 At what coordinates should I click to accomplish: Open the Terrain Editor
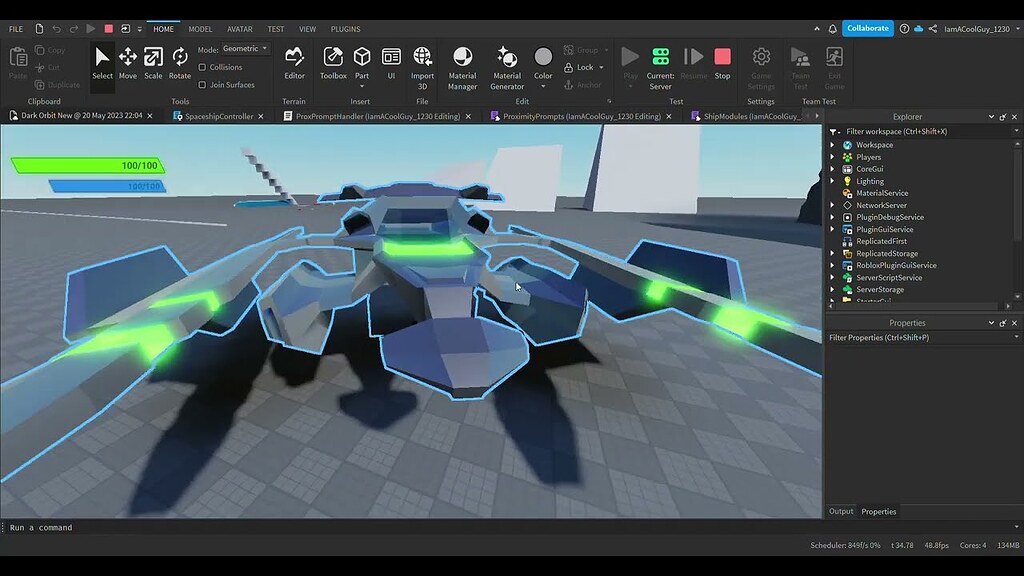tap(294, 62)
